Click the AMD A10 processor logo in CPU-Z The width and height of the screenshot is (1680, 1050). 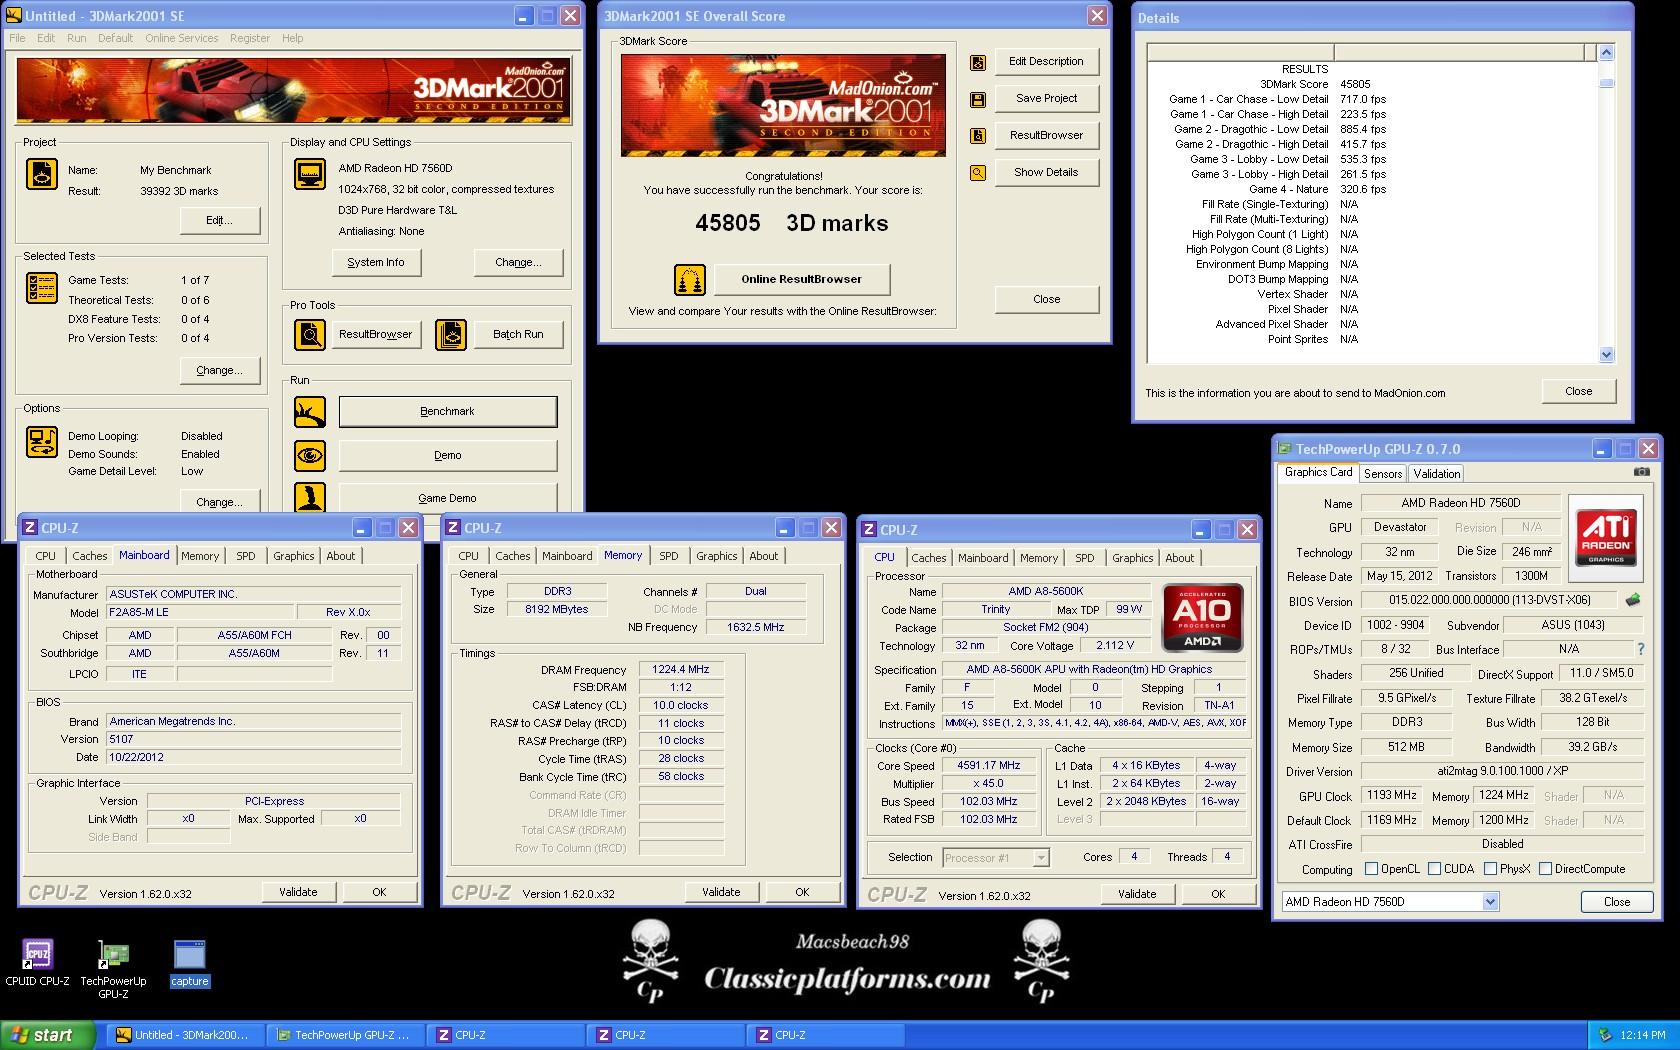coord(1203,618)
